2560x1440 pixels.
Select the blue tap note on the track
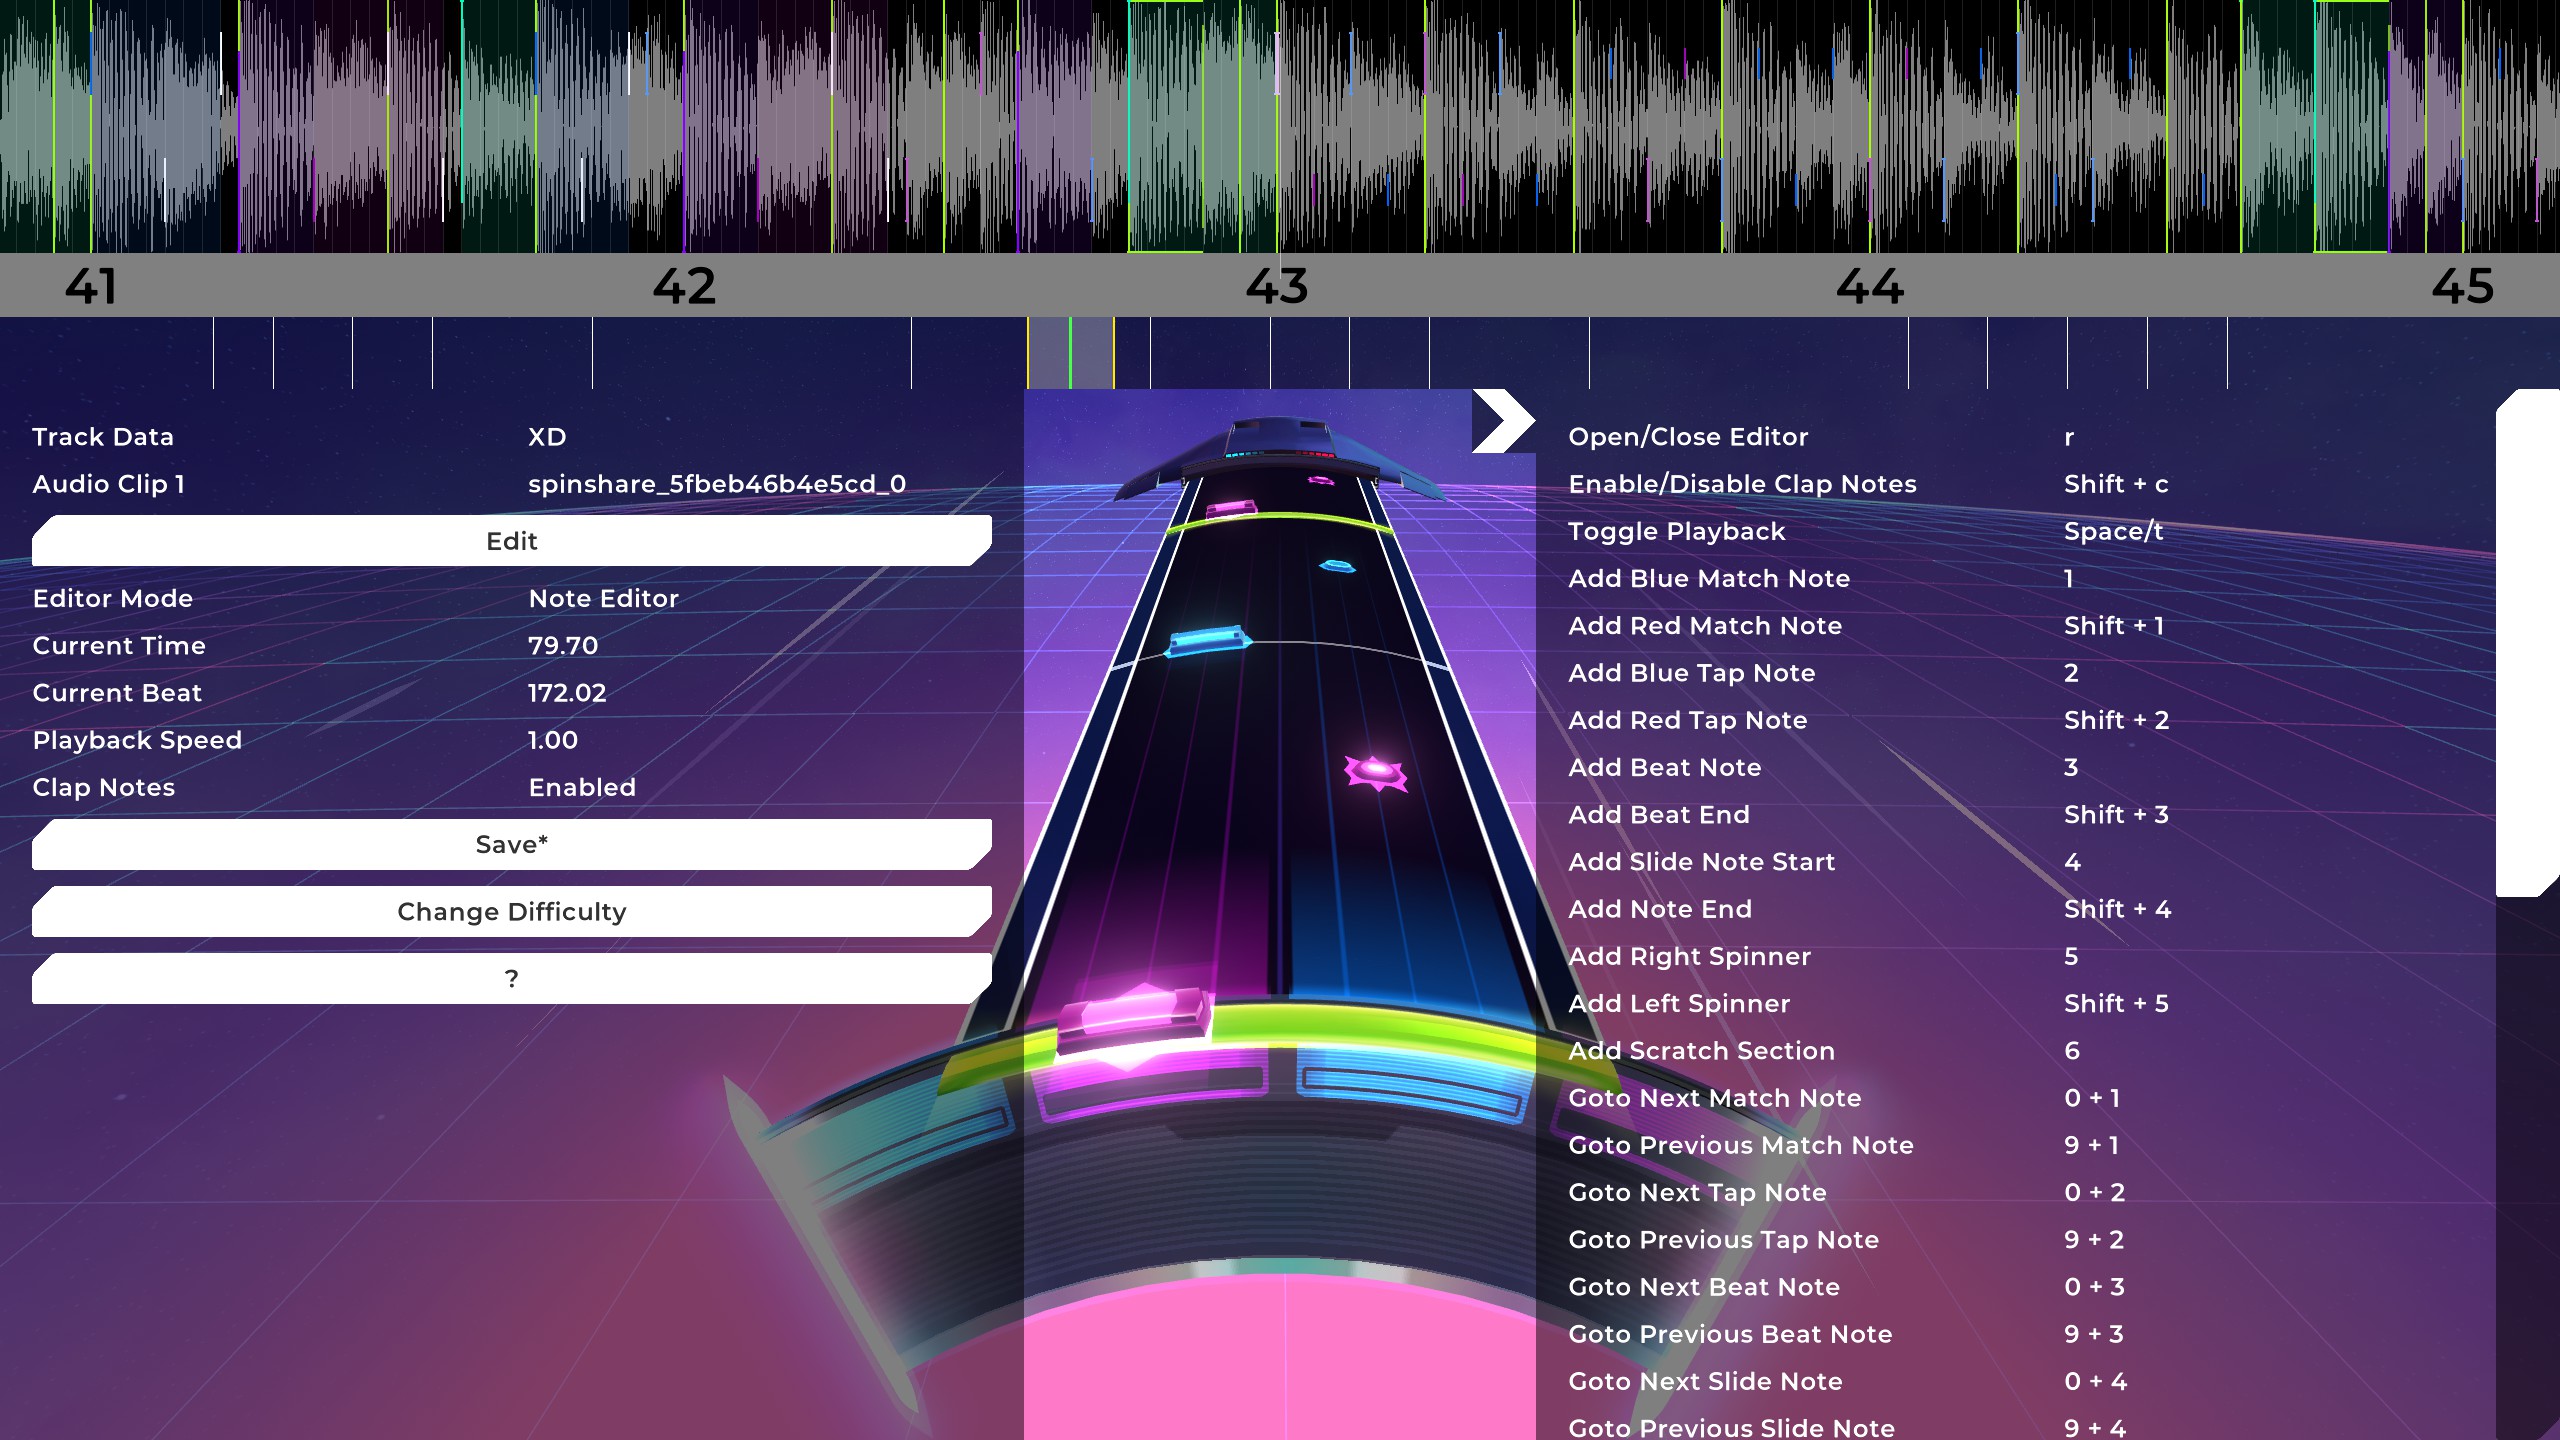(1208, 641)
